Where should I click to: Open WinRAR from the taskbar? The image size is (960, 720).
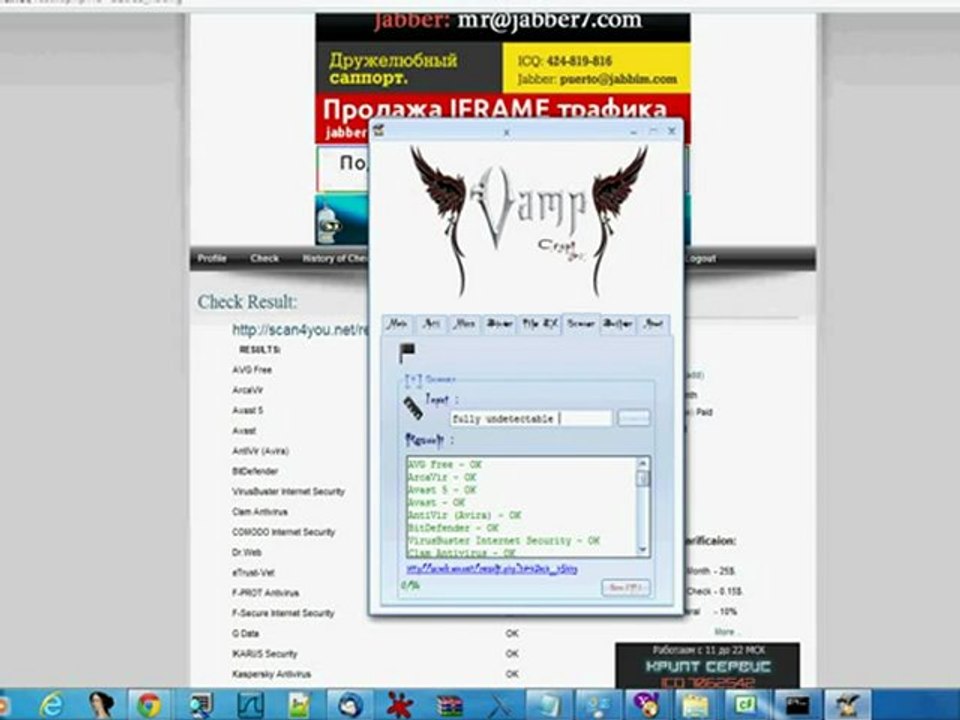click(449, 706)
